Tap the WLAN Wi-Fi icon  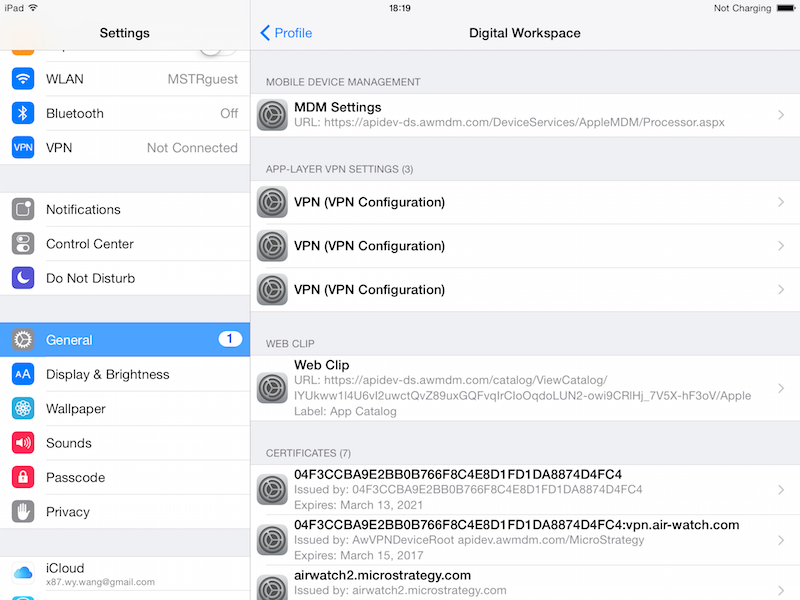23,79
